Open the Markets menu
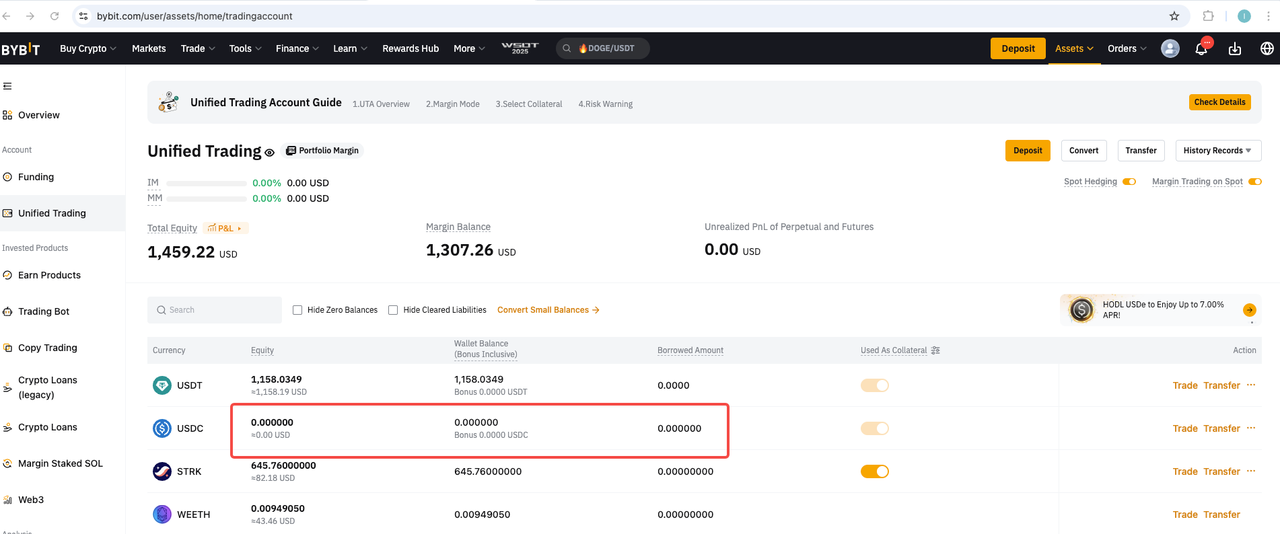Image resolution: width=1280 pixels, height=534 pixels. point(149,49)
